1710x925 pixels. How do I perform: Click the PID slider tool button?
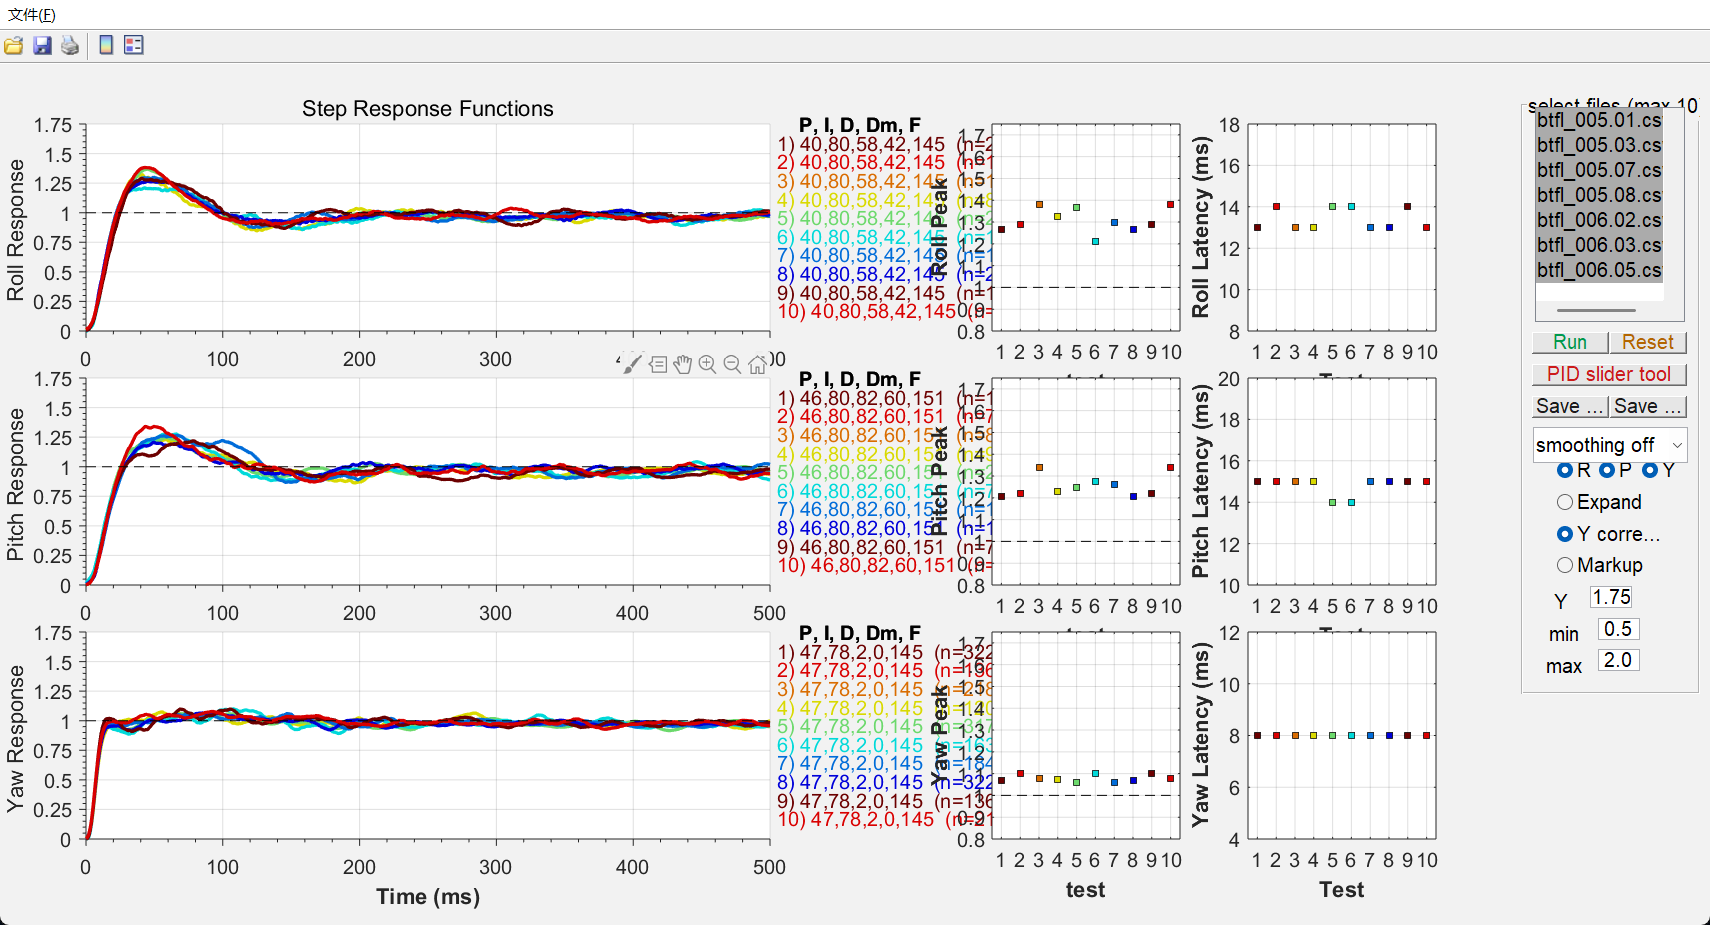[x=1609, y=374]
